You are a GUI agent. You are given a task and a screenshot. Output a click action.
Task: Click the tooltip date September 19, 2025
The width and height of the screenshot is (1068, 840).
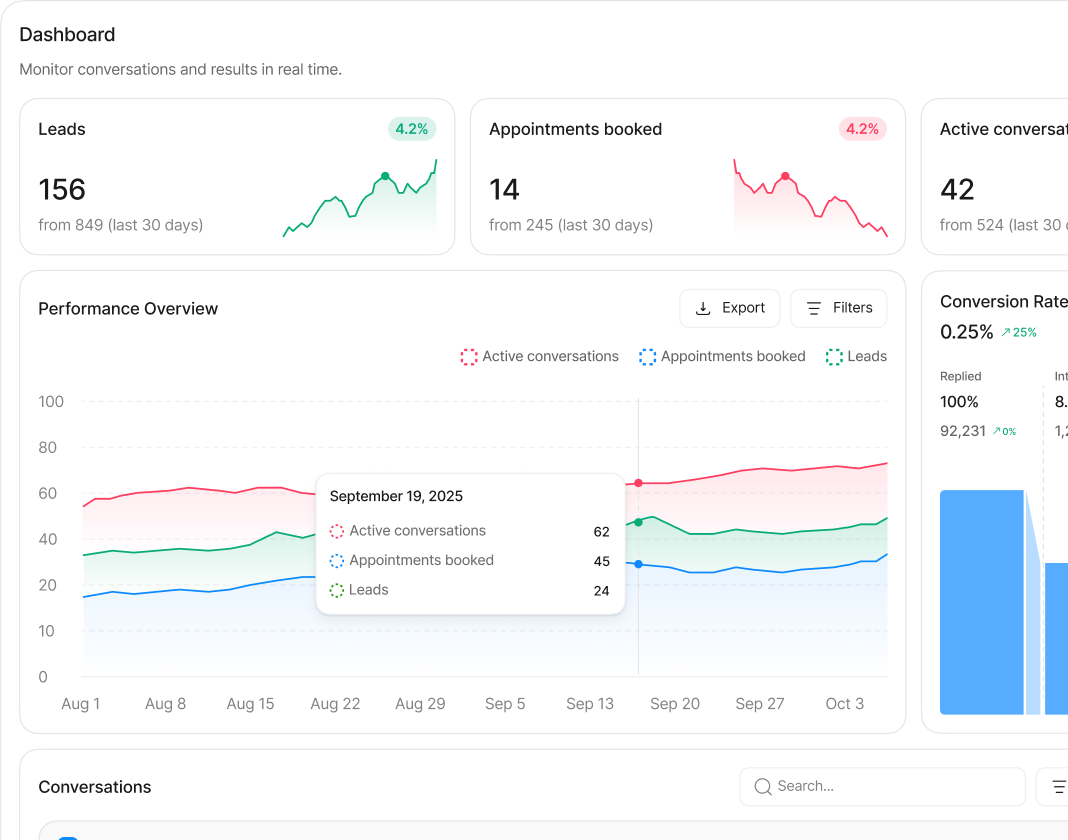(396, 496)
